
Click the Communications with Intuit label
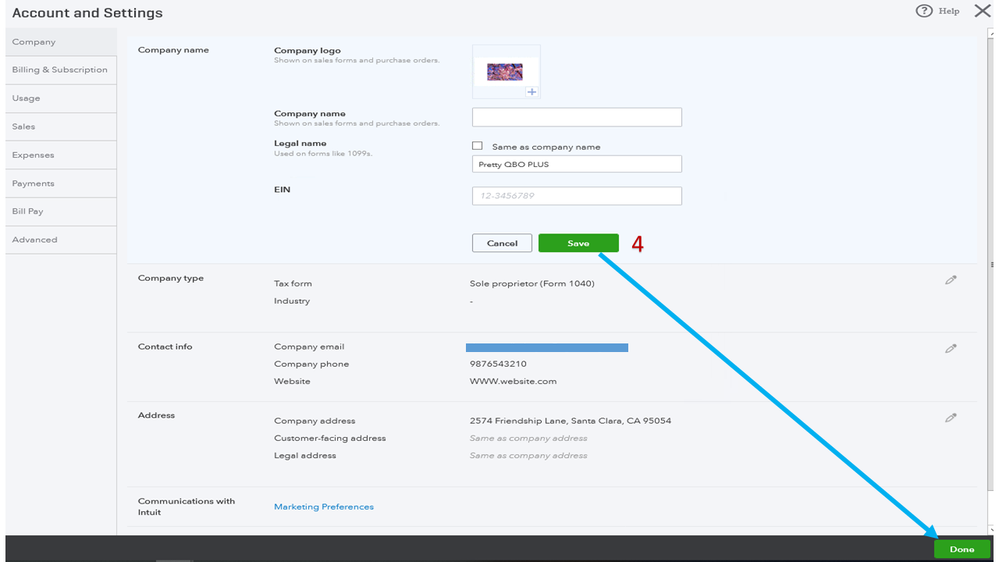[x=186, y=507]
